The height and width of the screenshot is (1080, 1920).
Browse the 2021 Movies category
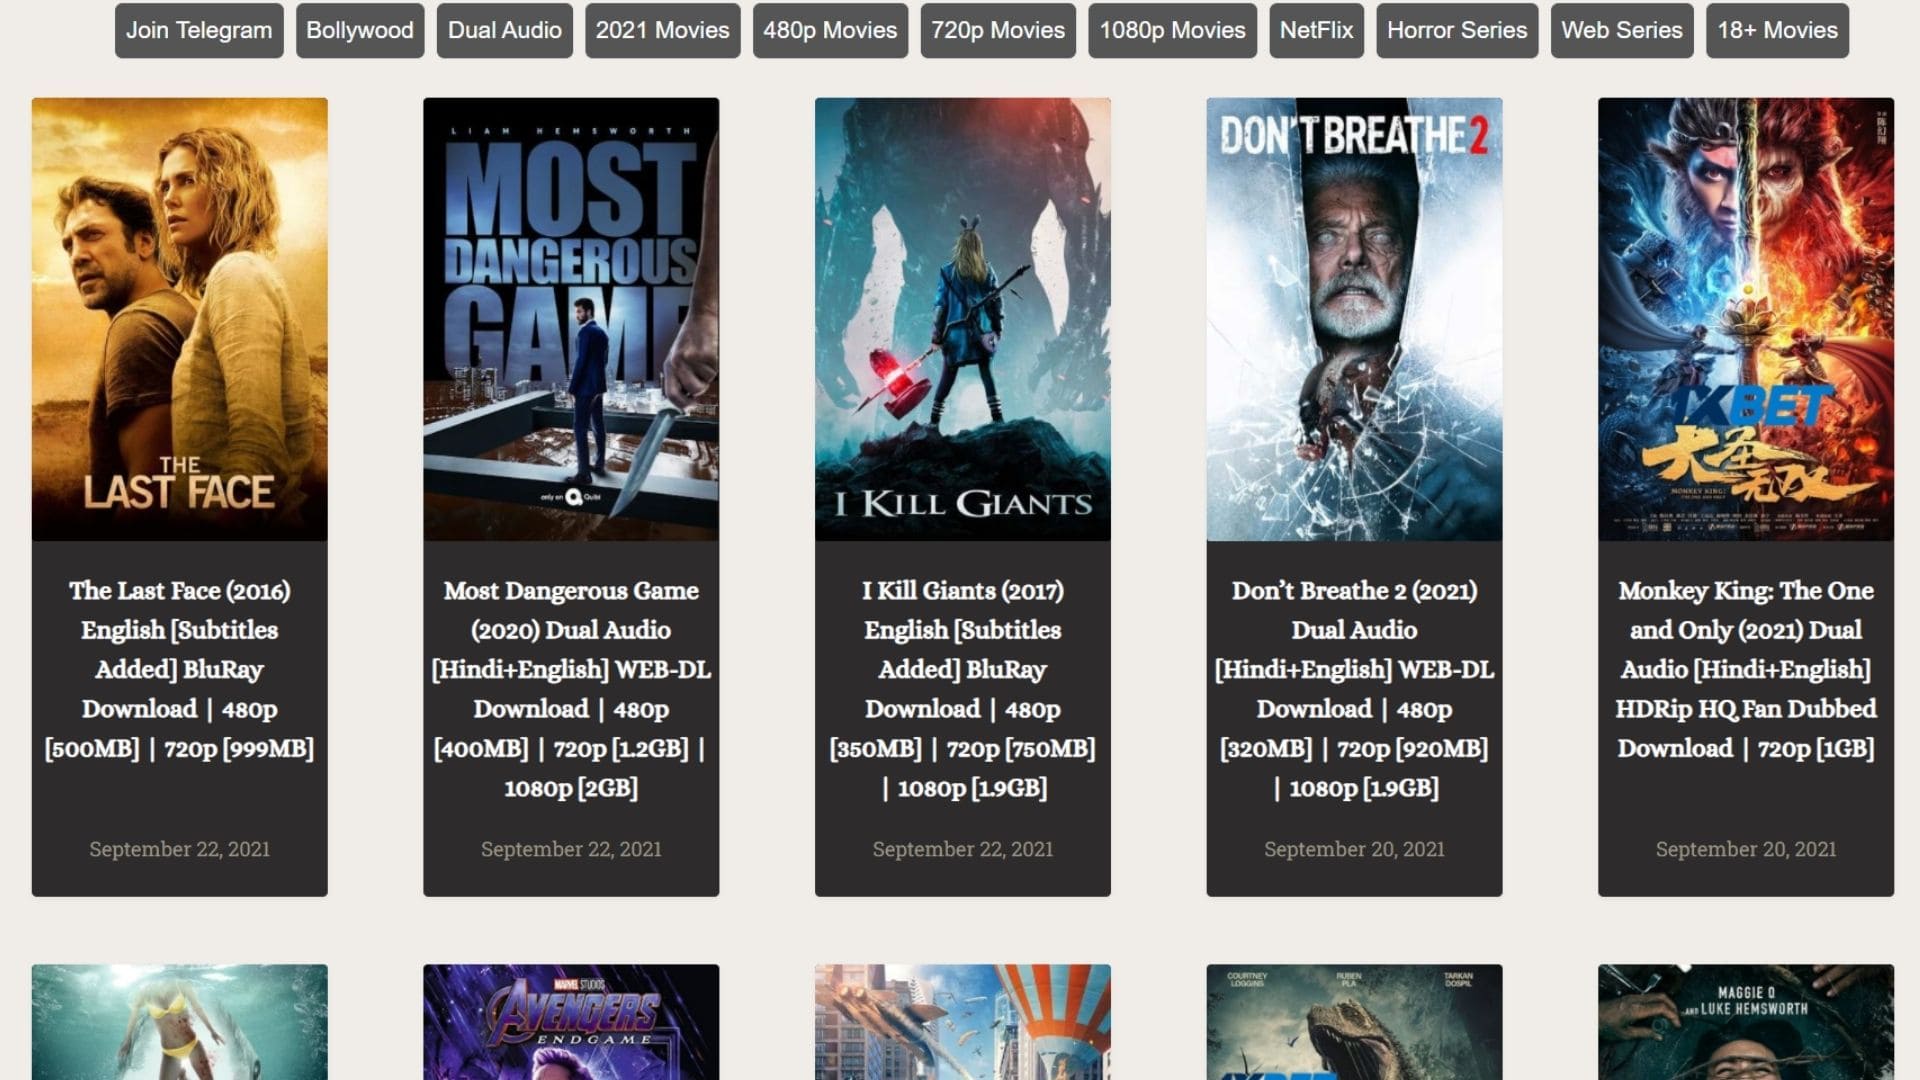(x=663, y=30)
